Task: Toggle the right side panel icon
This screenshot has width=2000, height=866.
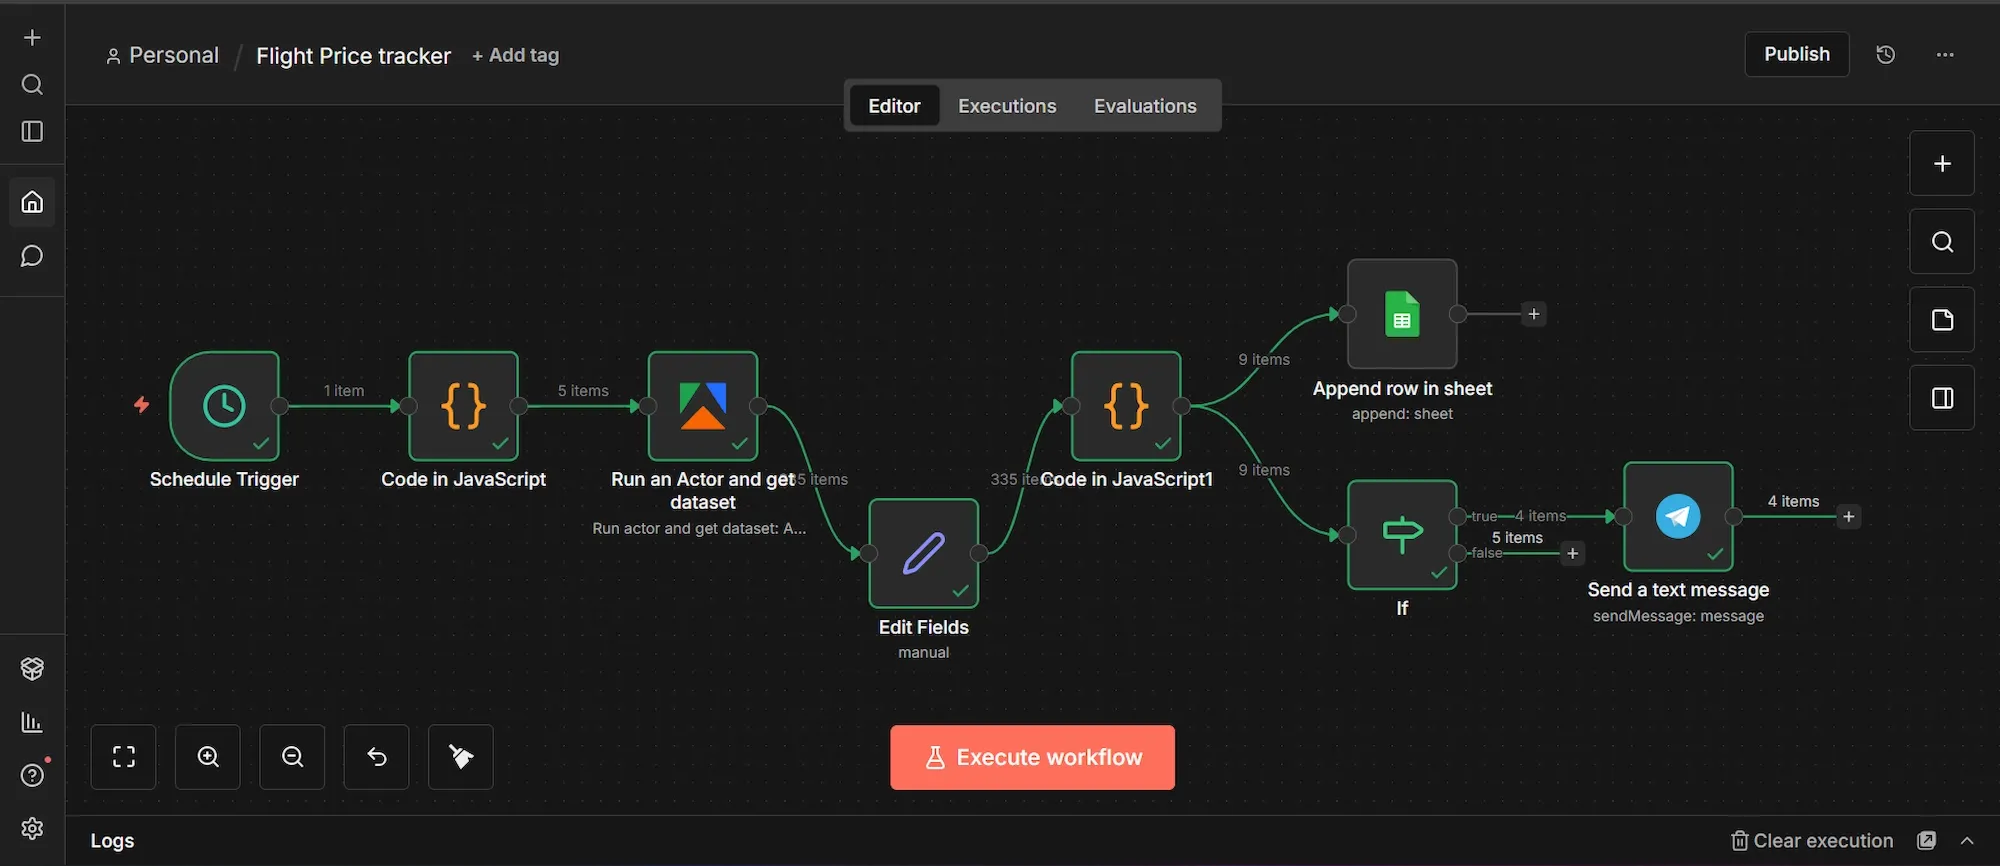Action: click(x=1942, y=398)
